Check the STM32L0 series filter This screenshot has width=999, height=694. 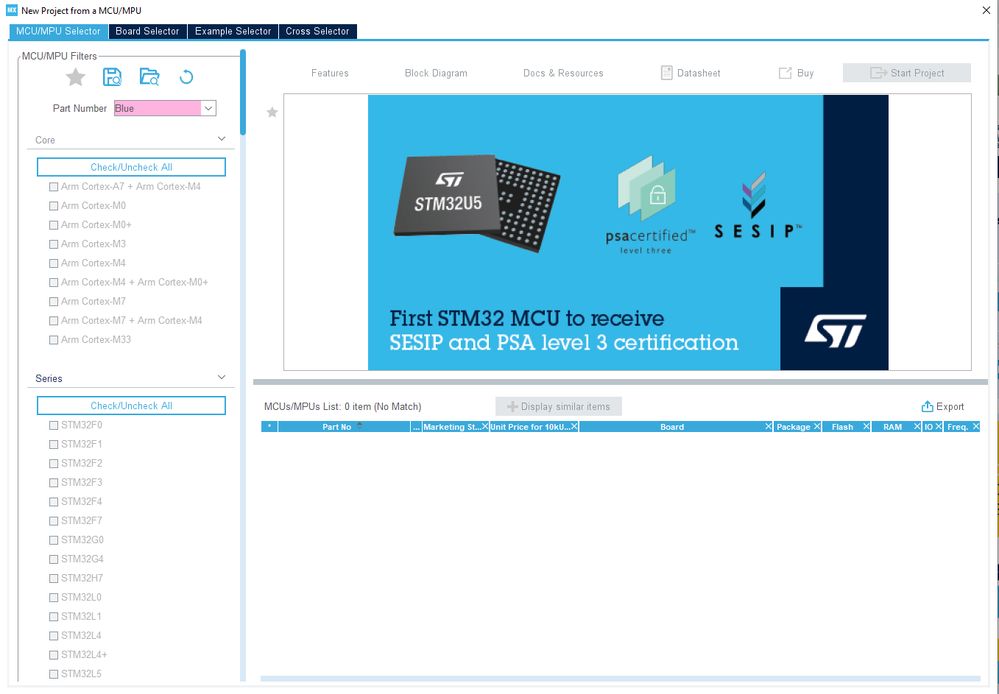54,597
